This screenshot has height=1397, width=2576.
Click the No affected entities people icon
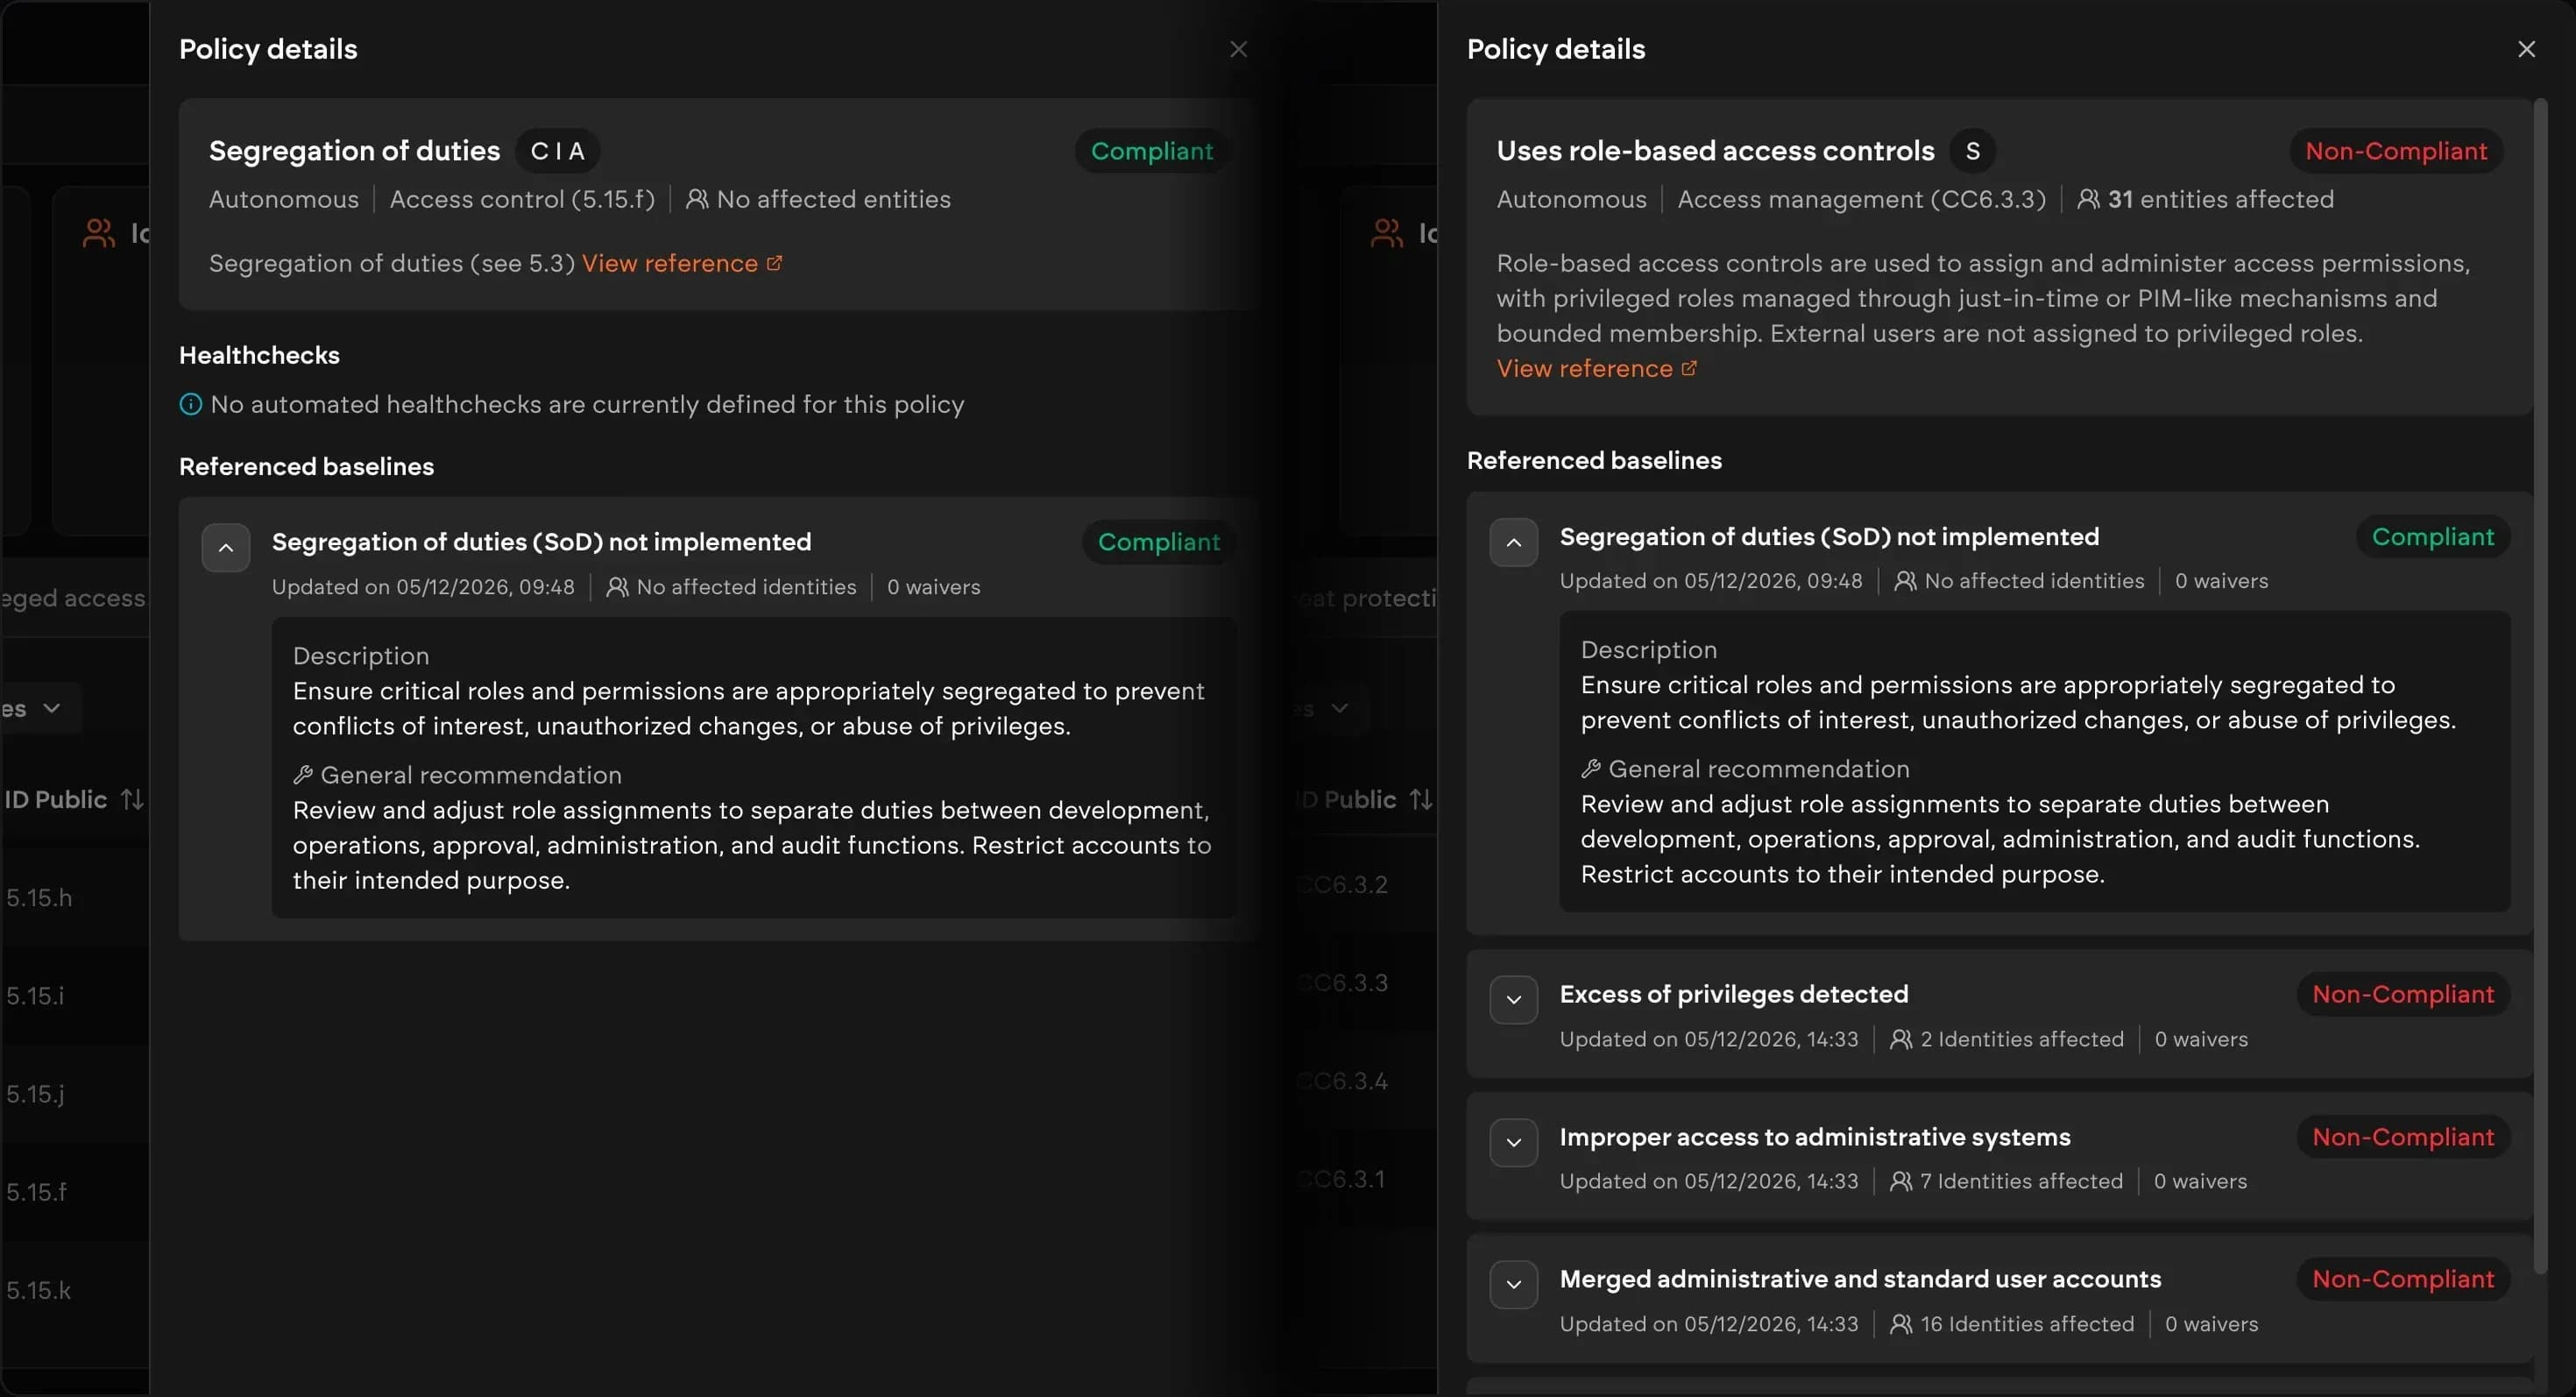tap(697, 199)
